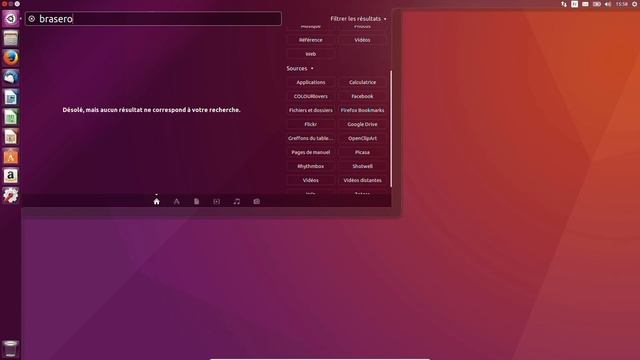The image size is (640, 360).
Task: Select the Picasa source button
Action: pos(362,152)
